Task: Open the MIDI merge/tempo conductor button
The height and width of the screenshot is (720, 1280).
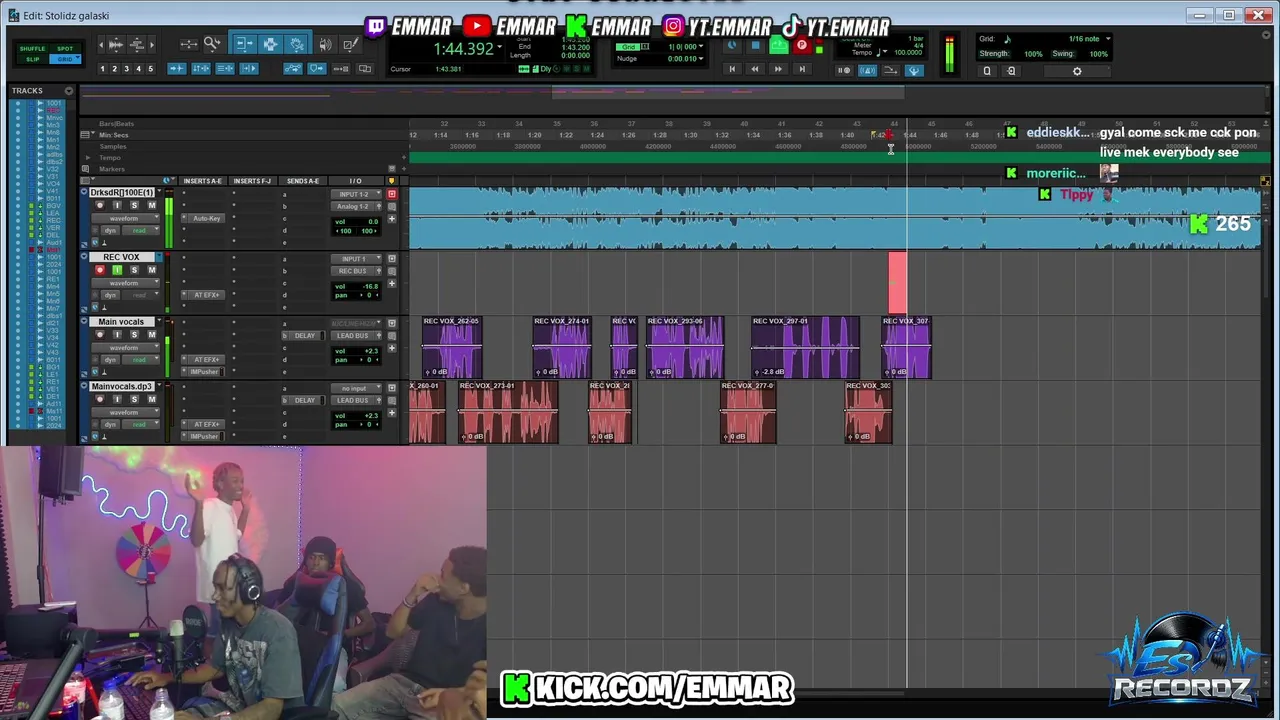Action: click(890, 70)
